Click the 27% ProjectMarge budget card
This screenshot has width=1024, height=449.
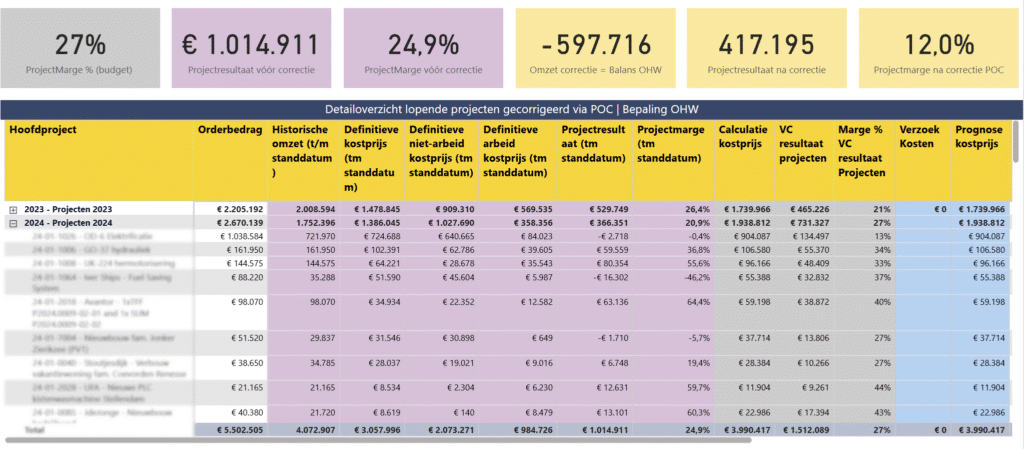coord(80,48)
